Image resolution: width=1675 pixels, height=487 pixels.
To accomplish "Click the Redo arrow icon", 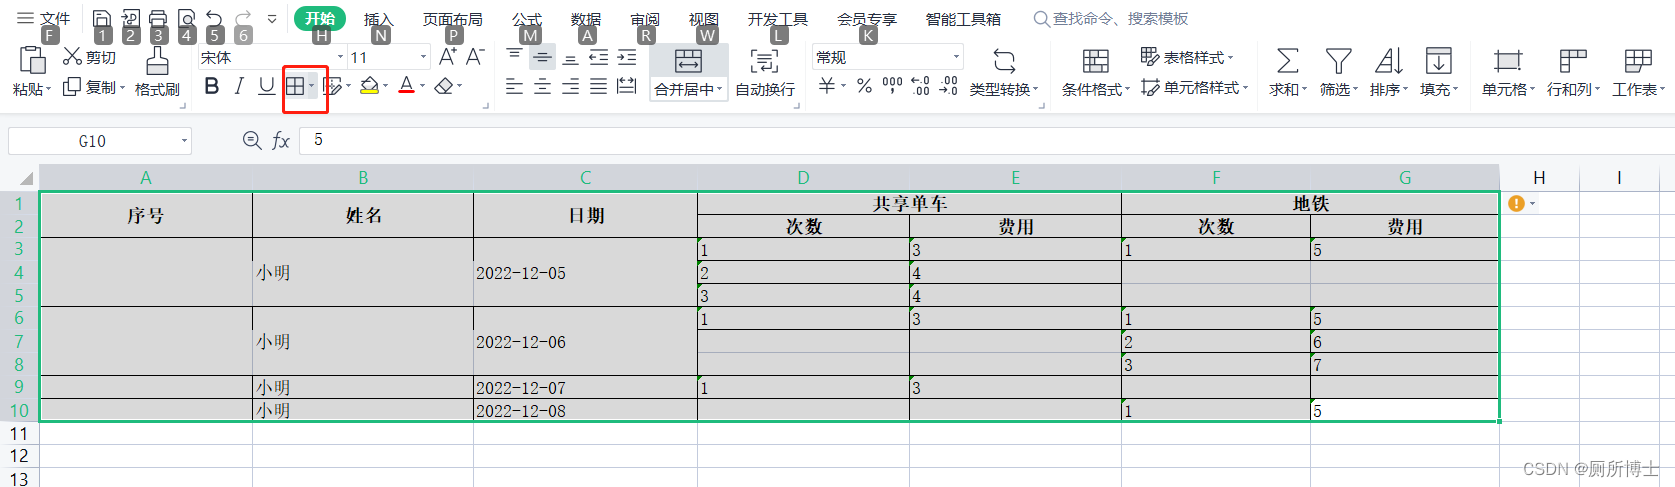I will pos(243,18).
